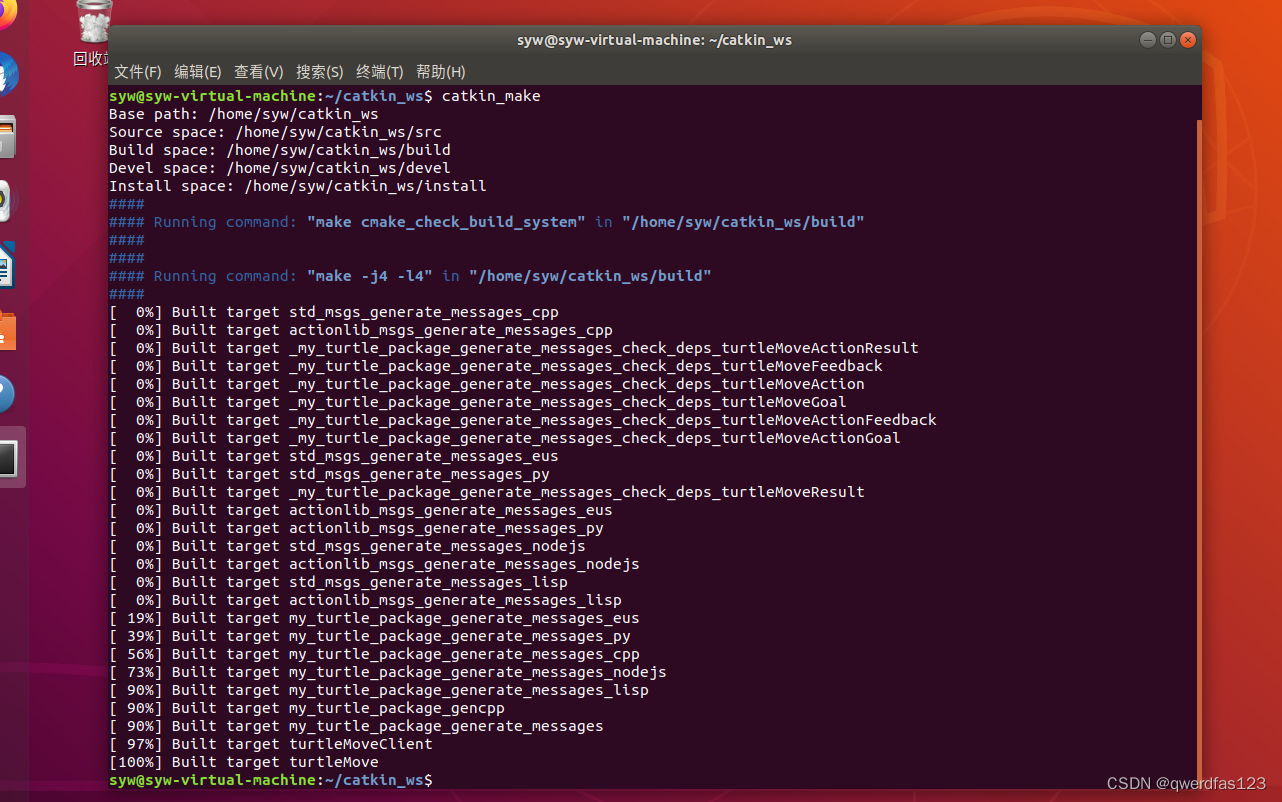Click the 97% 'turtleMoveClient' target line
This screenshot has height=802, width=1282.
[x=271, y=744]
